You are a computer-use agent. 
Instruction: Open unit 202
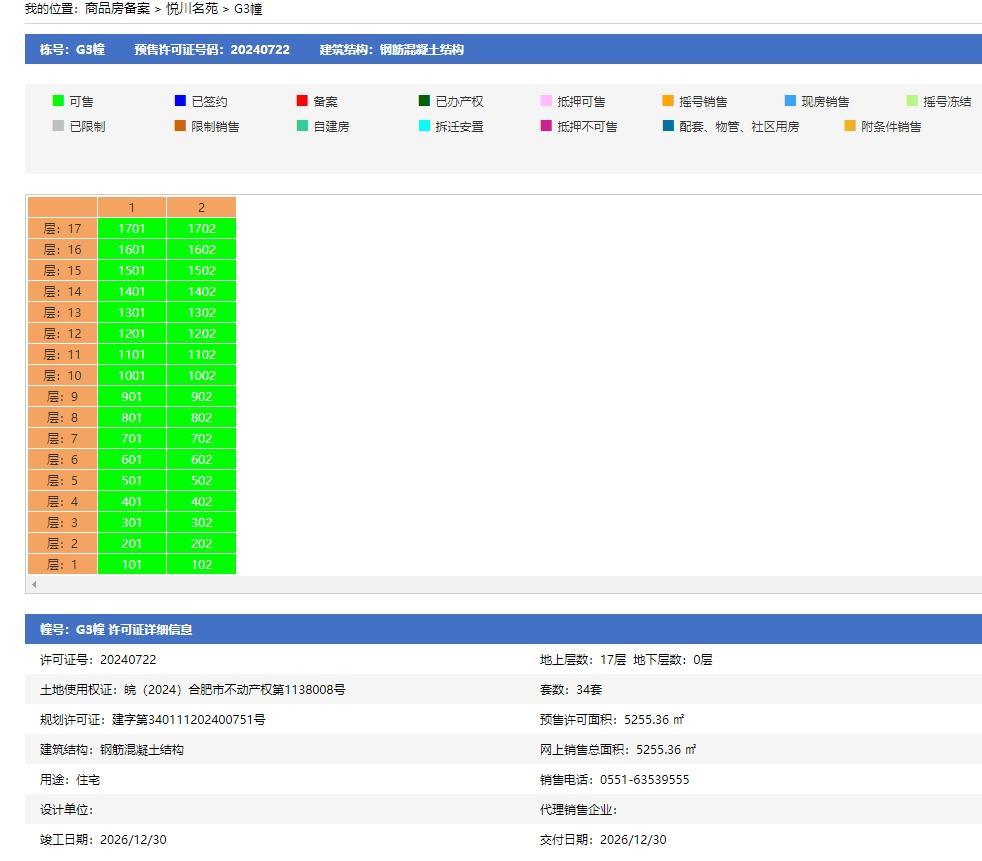(202, 543)
